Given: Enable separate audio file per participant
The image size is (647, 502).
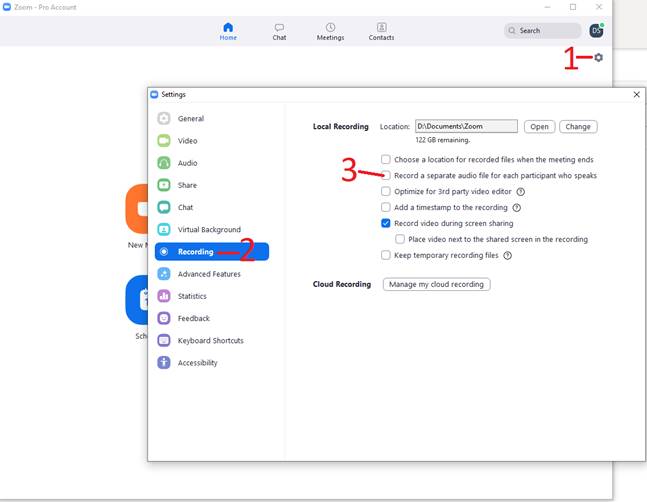Looking at the screenshot, I should coord(385,175).
